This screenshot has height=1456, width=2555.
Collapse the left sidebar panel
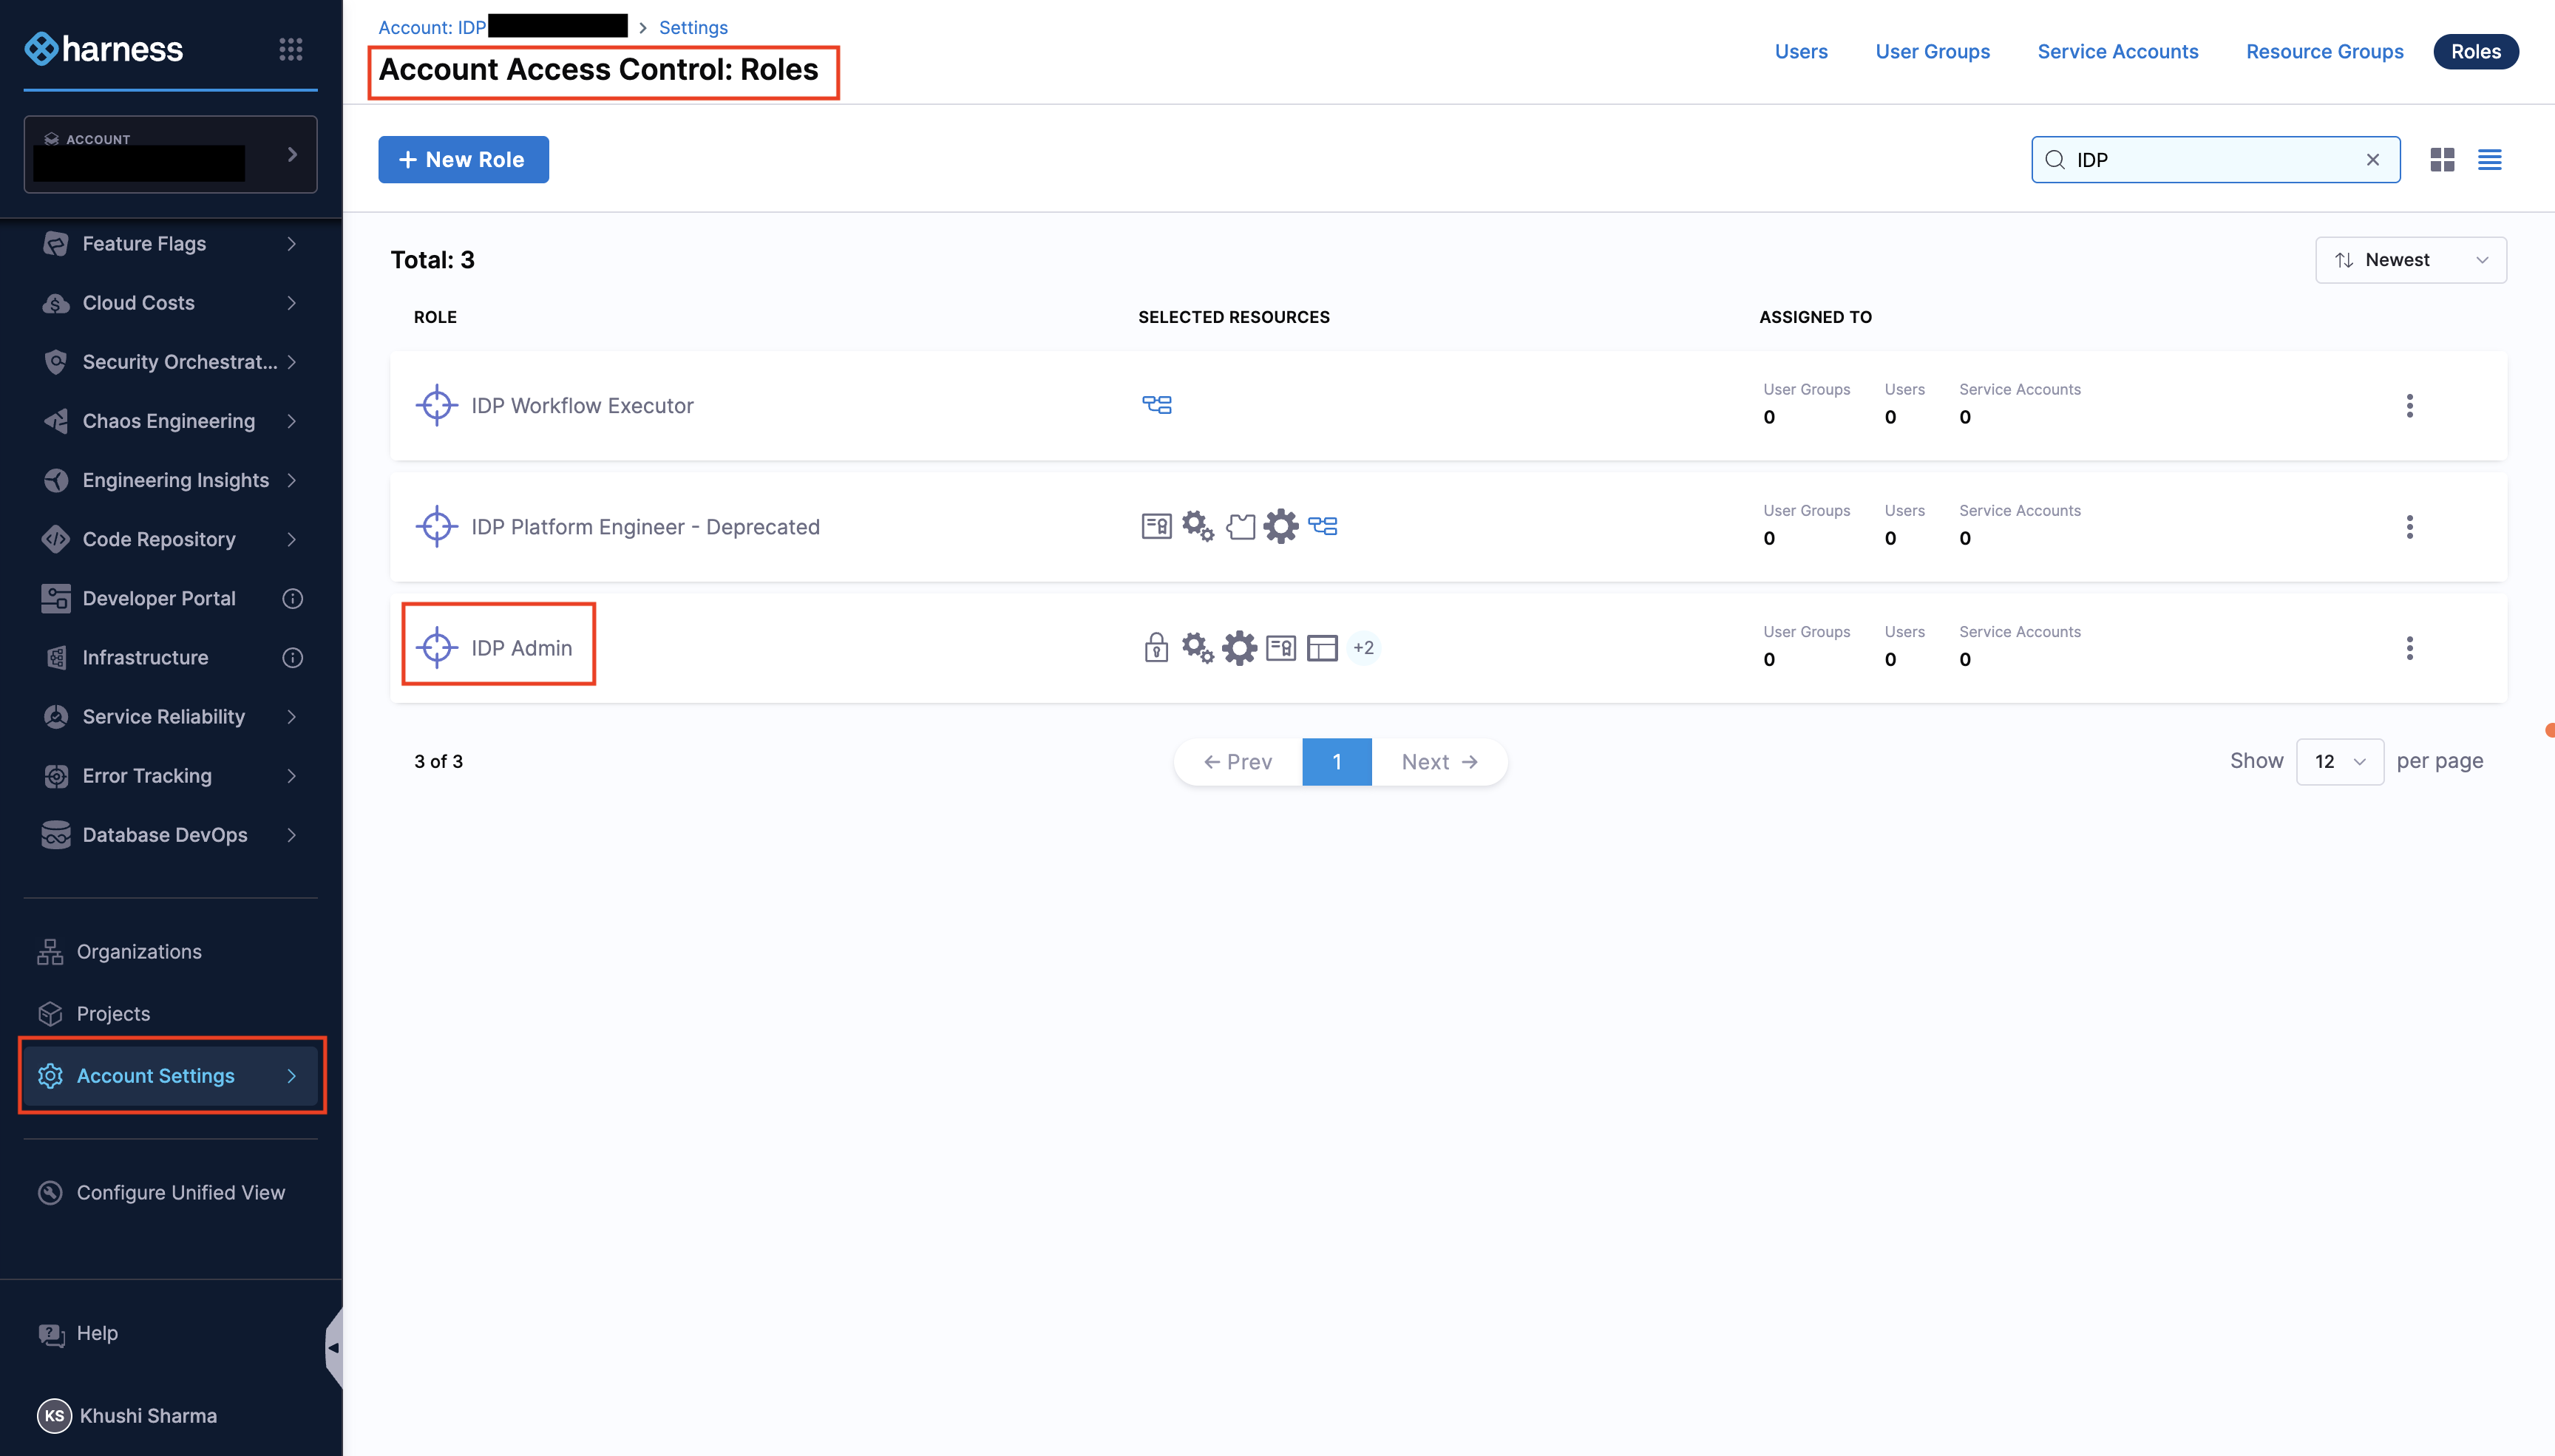pos(333,1347)
